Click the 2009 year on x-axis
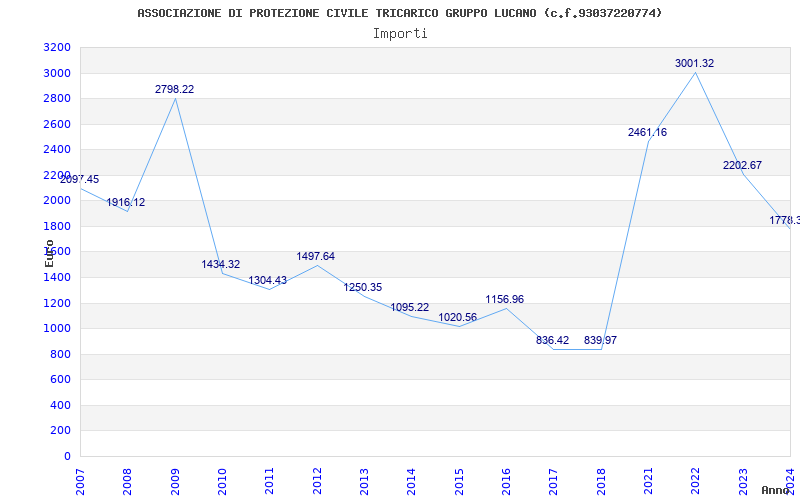The image size is (800, 500). tap(175, 478)
